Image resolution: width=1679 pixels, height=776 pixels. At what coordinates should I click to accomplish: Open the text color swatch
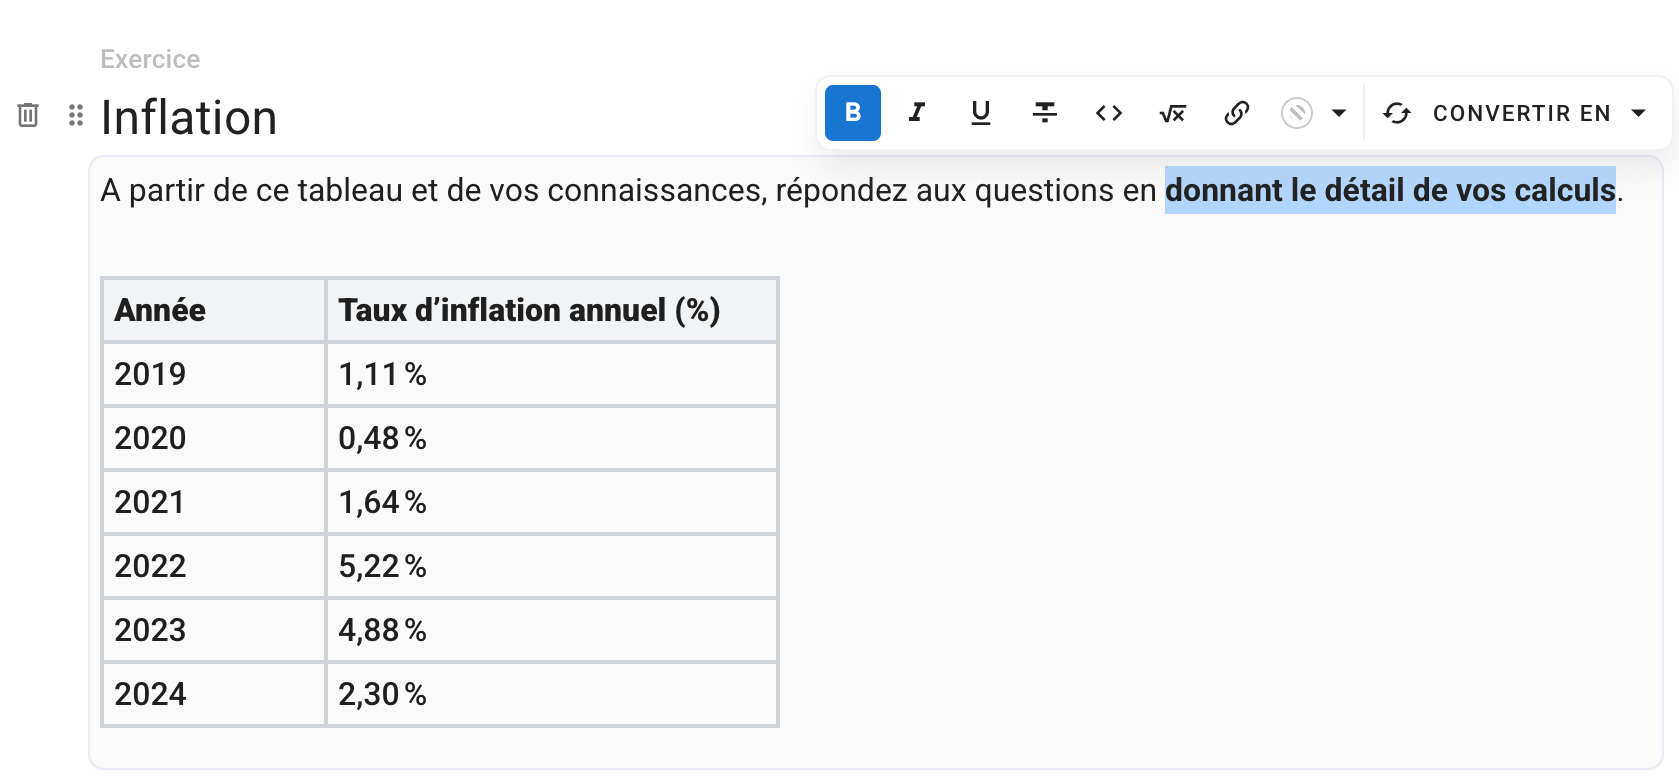tap(1296, 113)
